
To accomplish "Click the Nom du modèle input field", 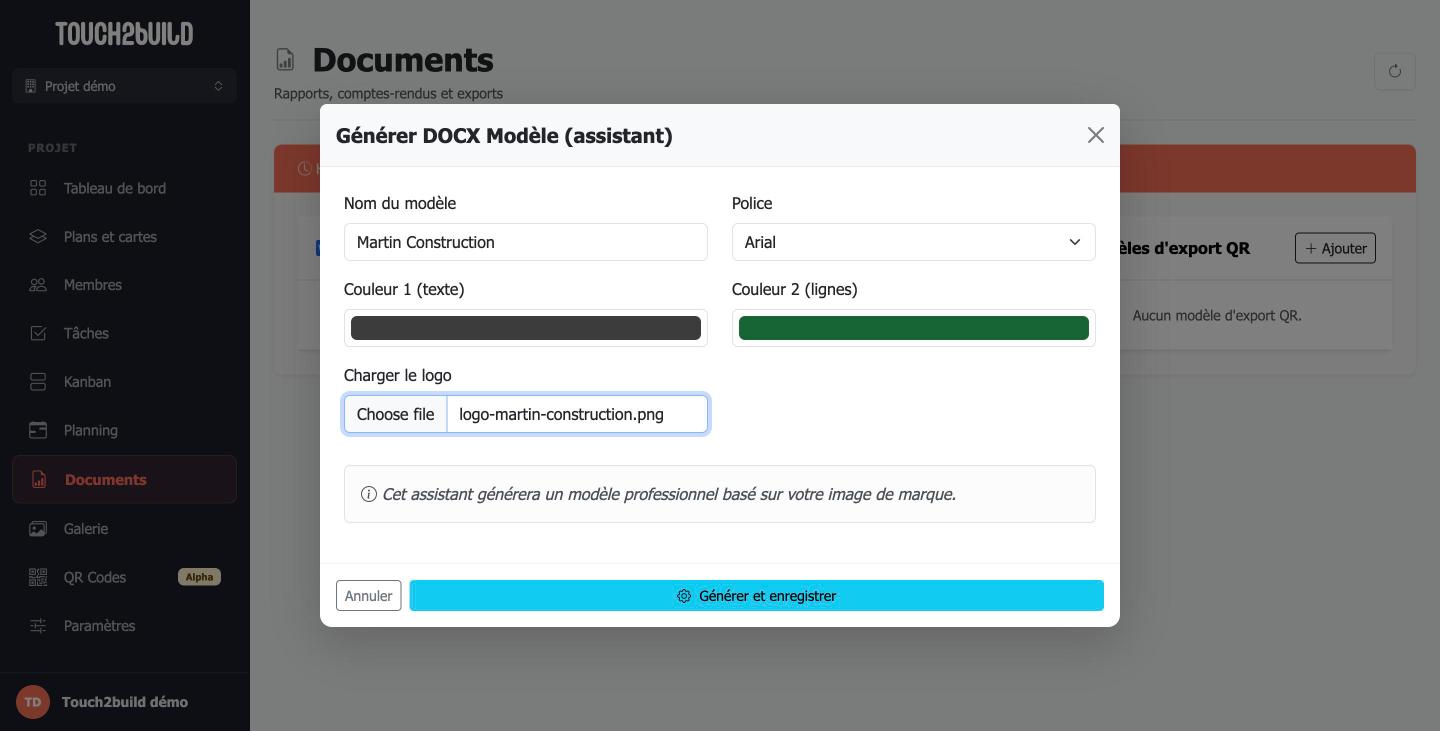I will 526,242.
